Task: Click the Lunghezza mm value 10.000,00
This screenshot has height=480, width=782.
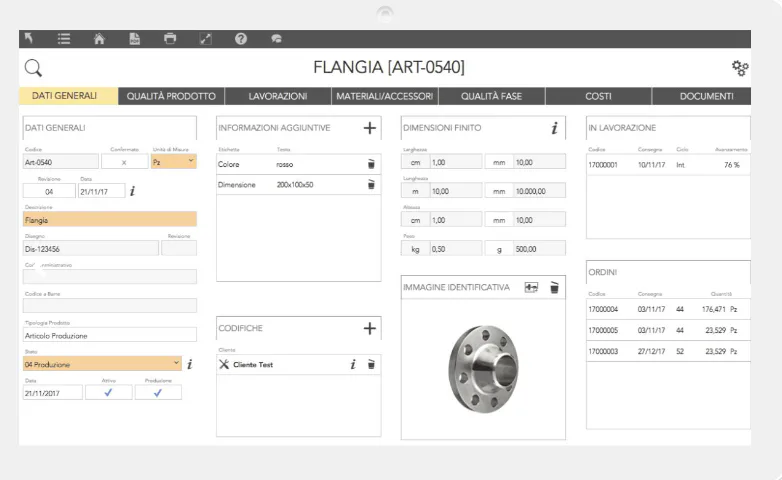Action: tap(540, 191)
